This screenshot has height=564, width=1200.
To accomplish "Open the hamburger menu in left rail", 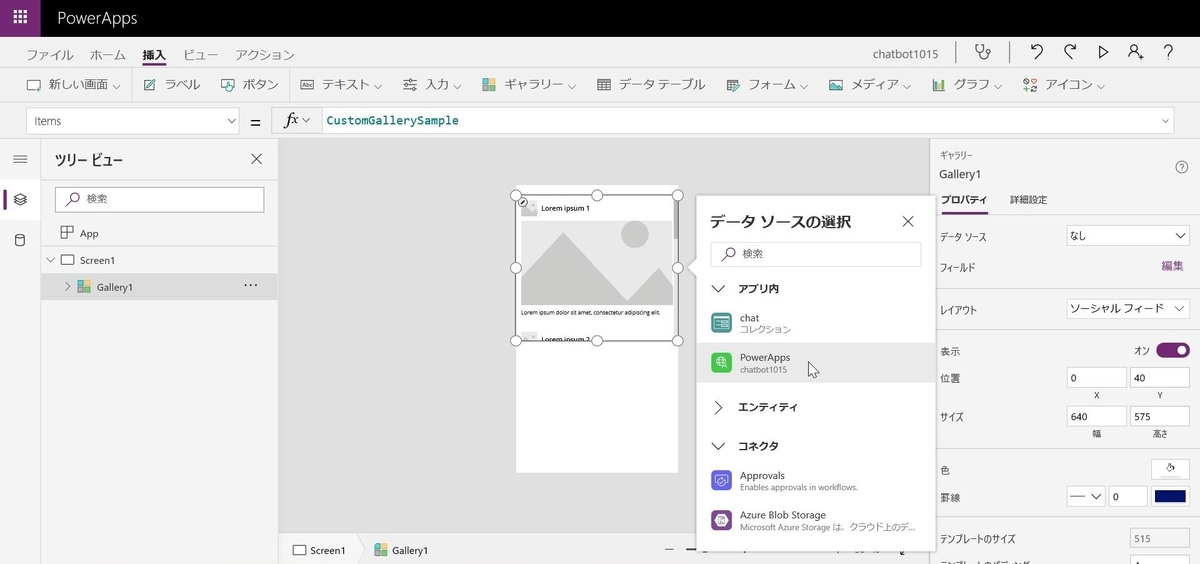I will tap(20, 159).
